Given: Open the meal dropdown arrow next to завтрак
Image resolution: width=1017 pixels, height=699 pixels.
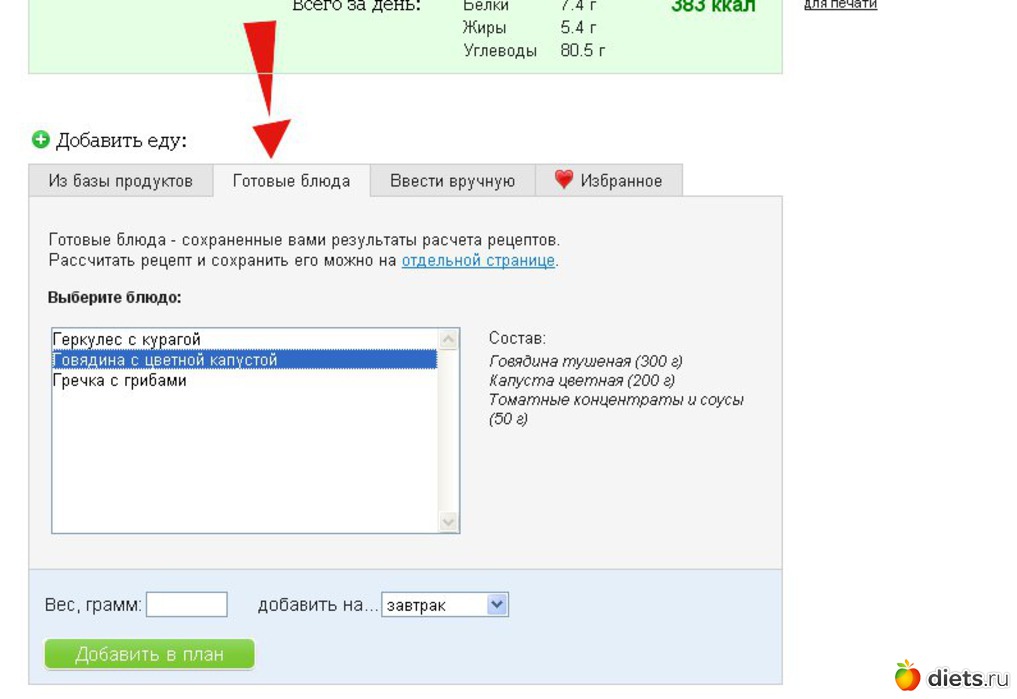Looking at the screenshot, I should pos(497,605).
